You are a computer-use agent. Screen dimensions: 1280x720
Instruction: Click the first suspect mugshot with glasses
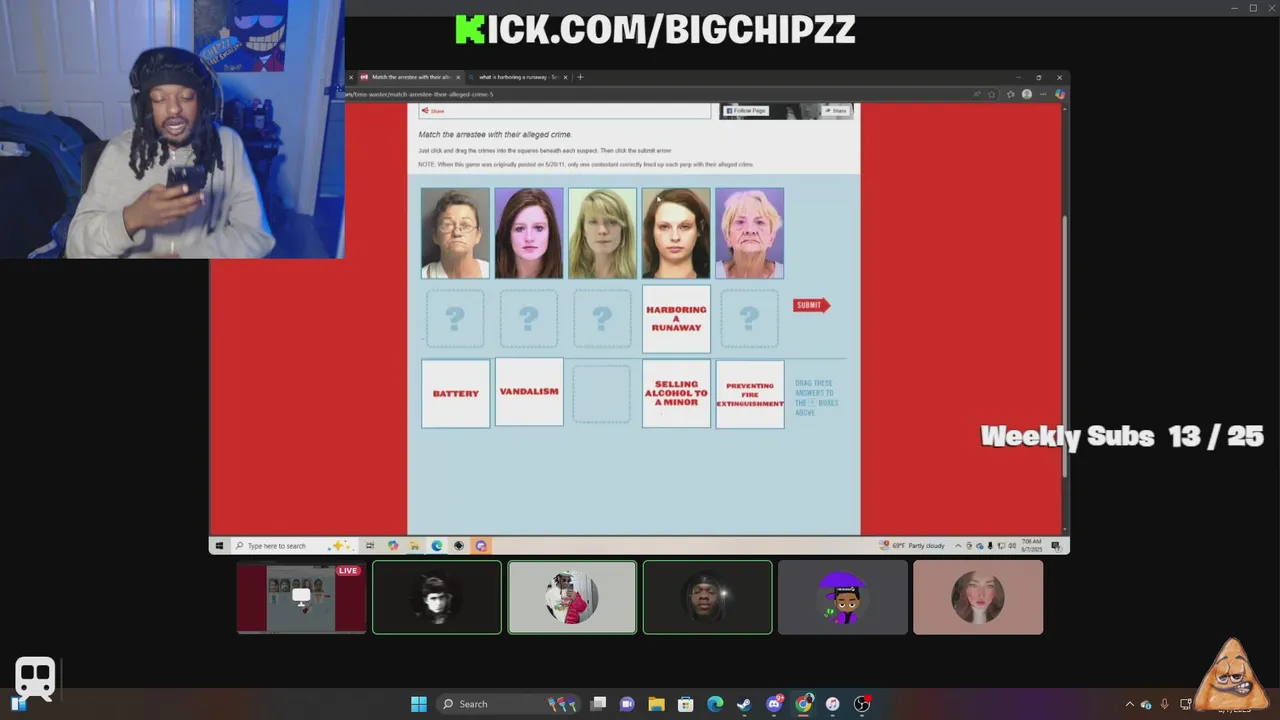coord(455,233)
